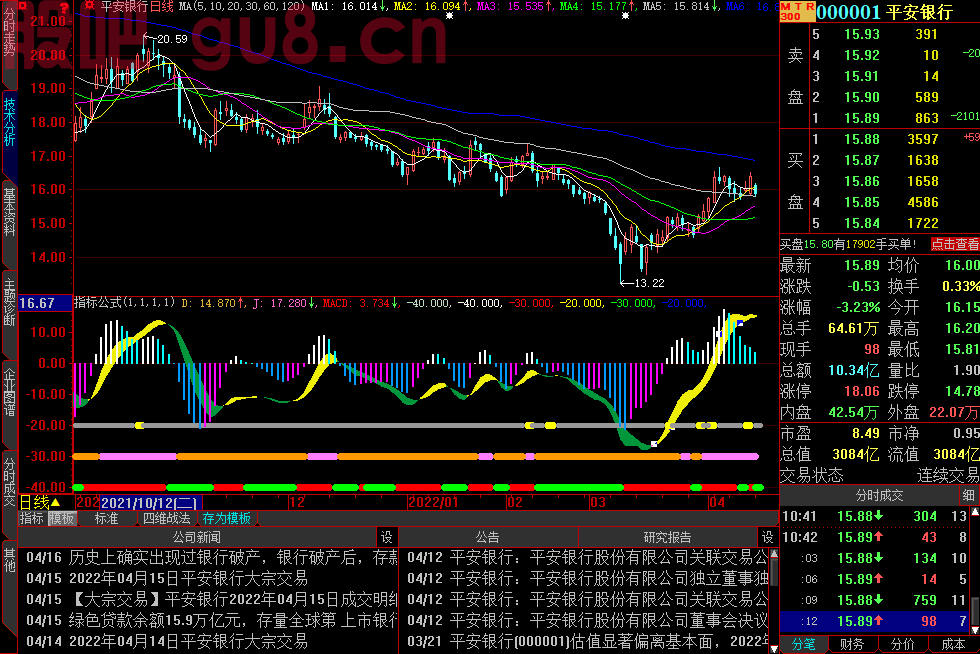Switch to the 研究报告 tab
The image size is (980, 654).
point(667,537)
